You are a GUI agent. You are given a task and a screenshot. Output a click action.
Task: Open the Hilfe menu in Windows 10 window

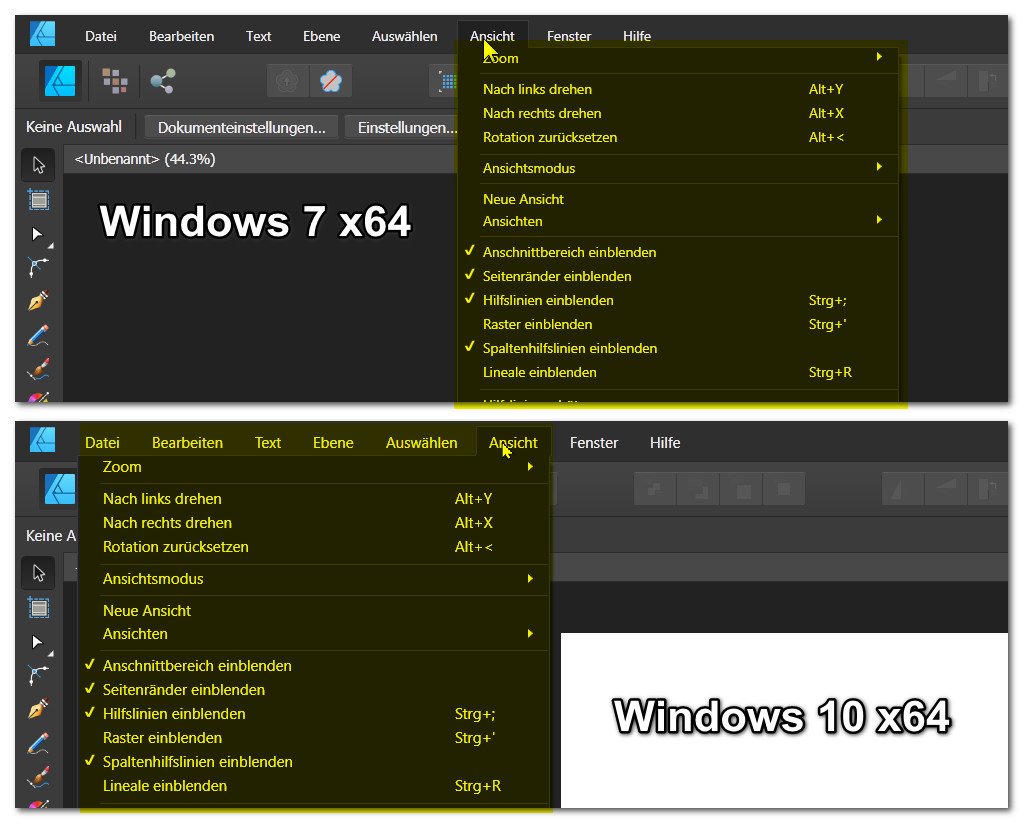pyautogui.click(x=665, y=443)
